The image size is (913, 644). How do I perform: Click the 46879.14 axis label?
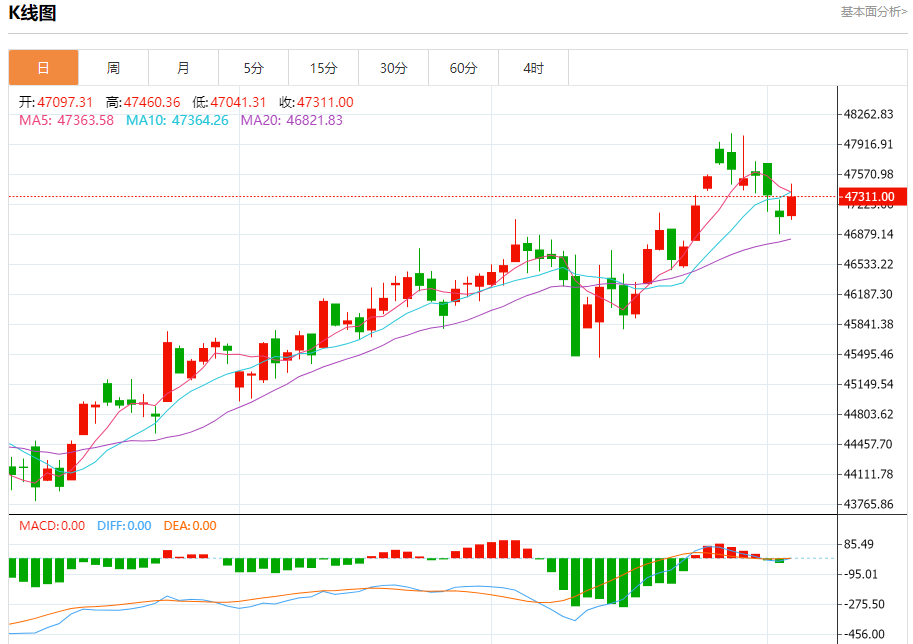point(869,234)
